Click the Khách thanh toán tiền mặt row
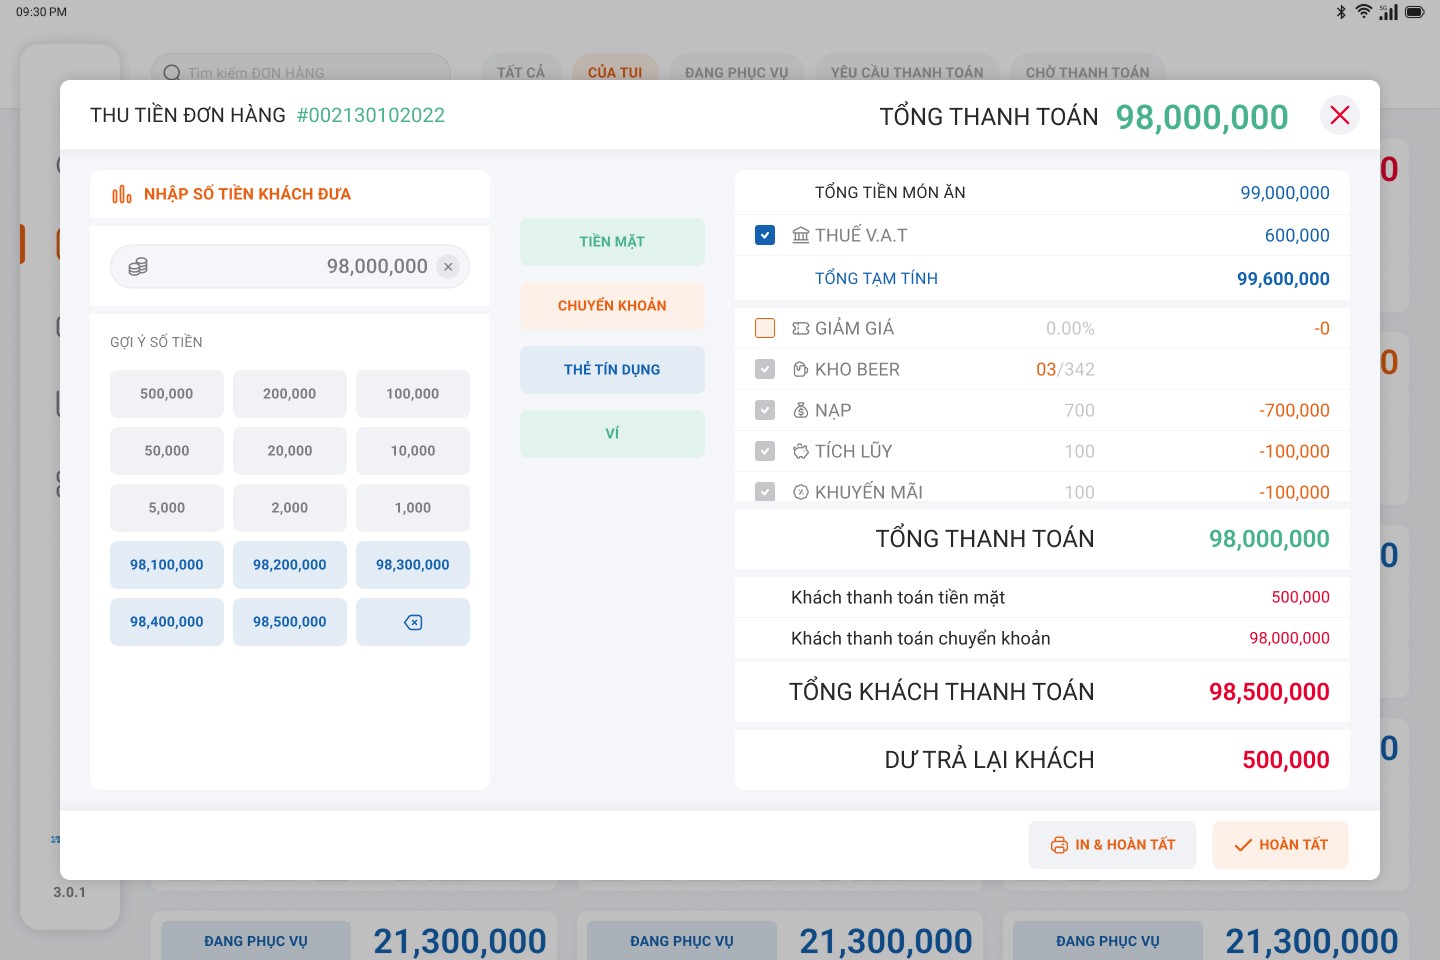Screen dimensions: 1440x960 1042,597
